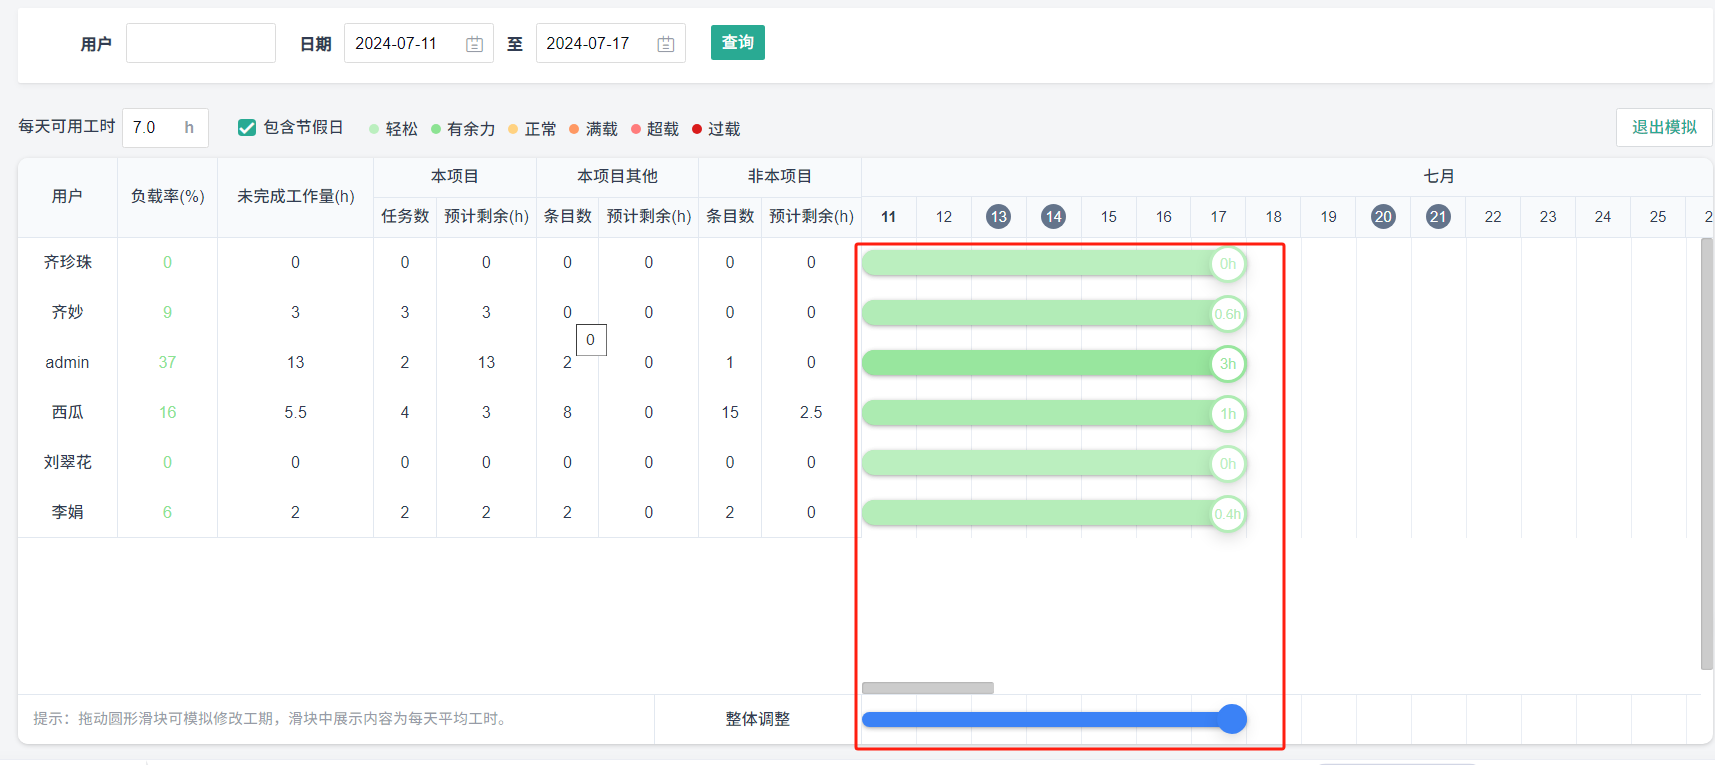Select the highlighted day 20 marker
Image resolution: width=1715 pixels, height=765 pixels.
click(x=1383, y=217)
